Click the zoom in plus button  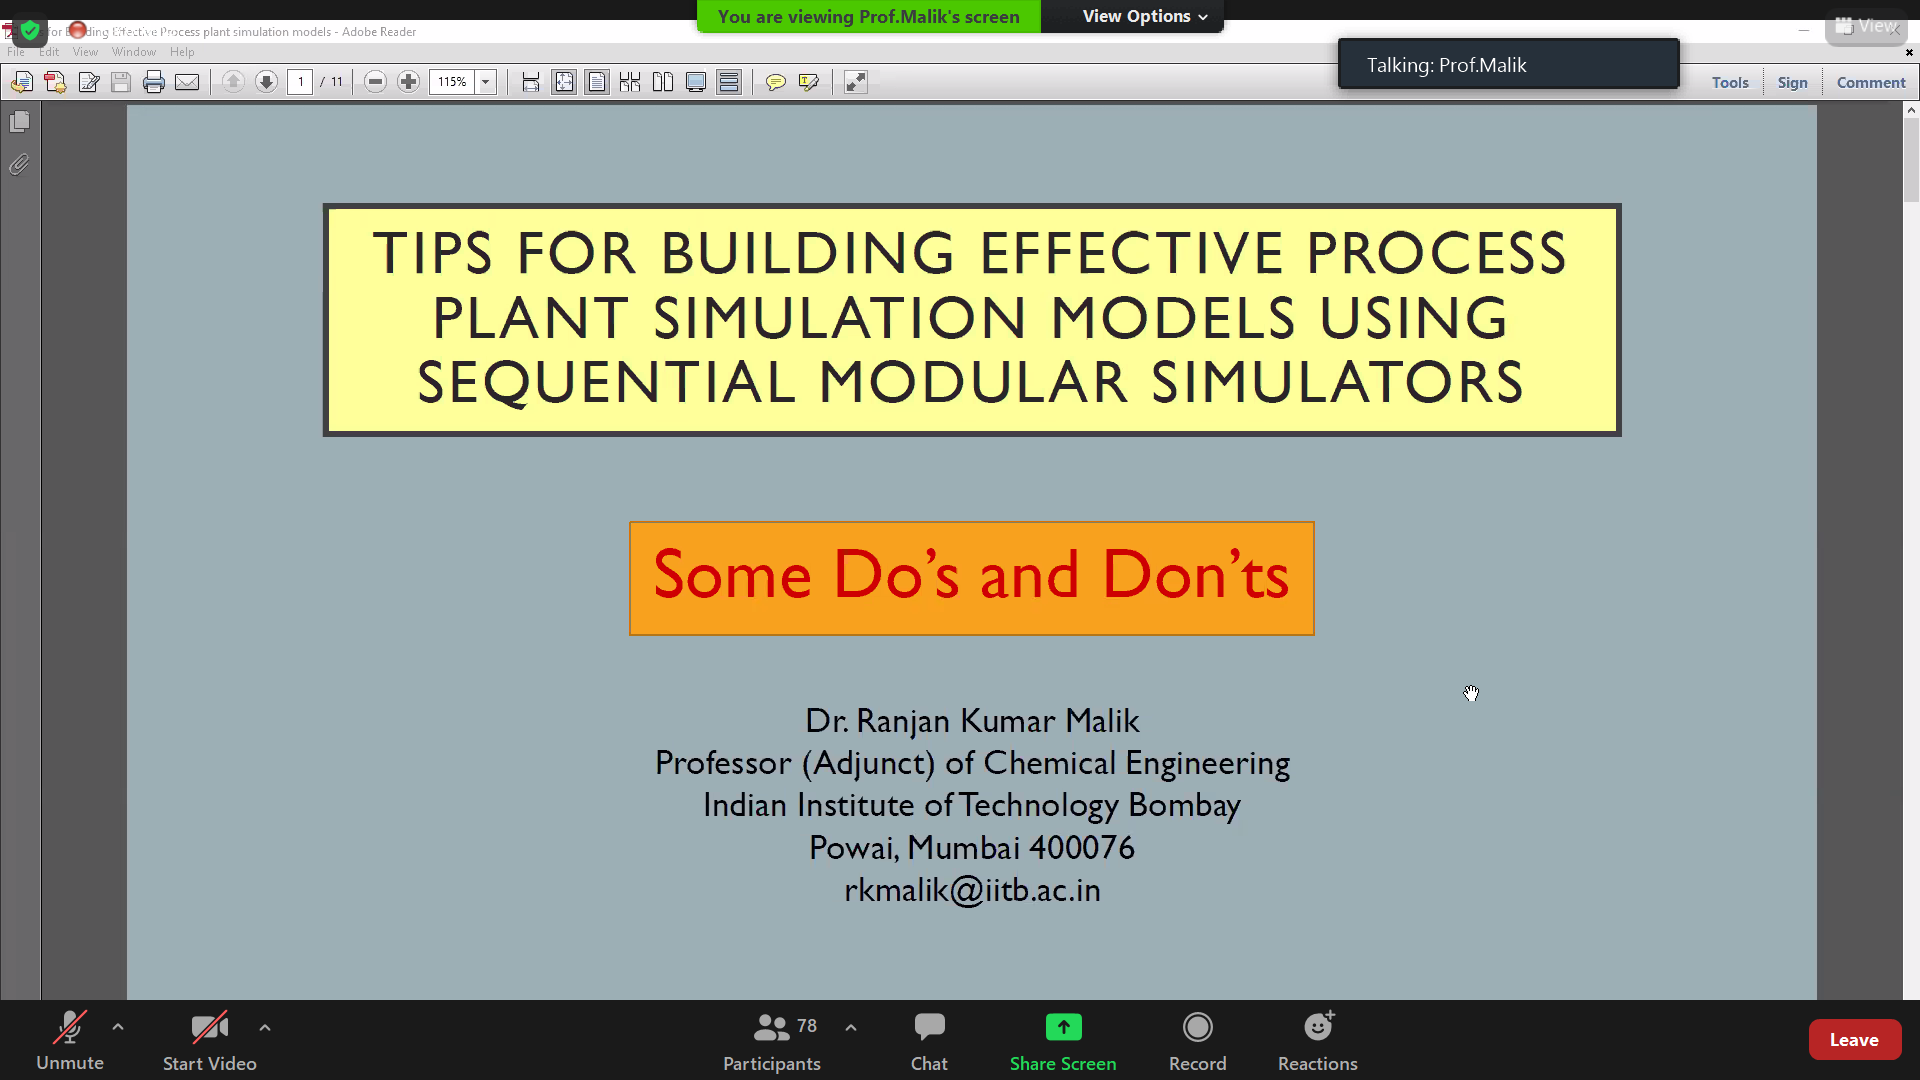(x=408, y=82)
